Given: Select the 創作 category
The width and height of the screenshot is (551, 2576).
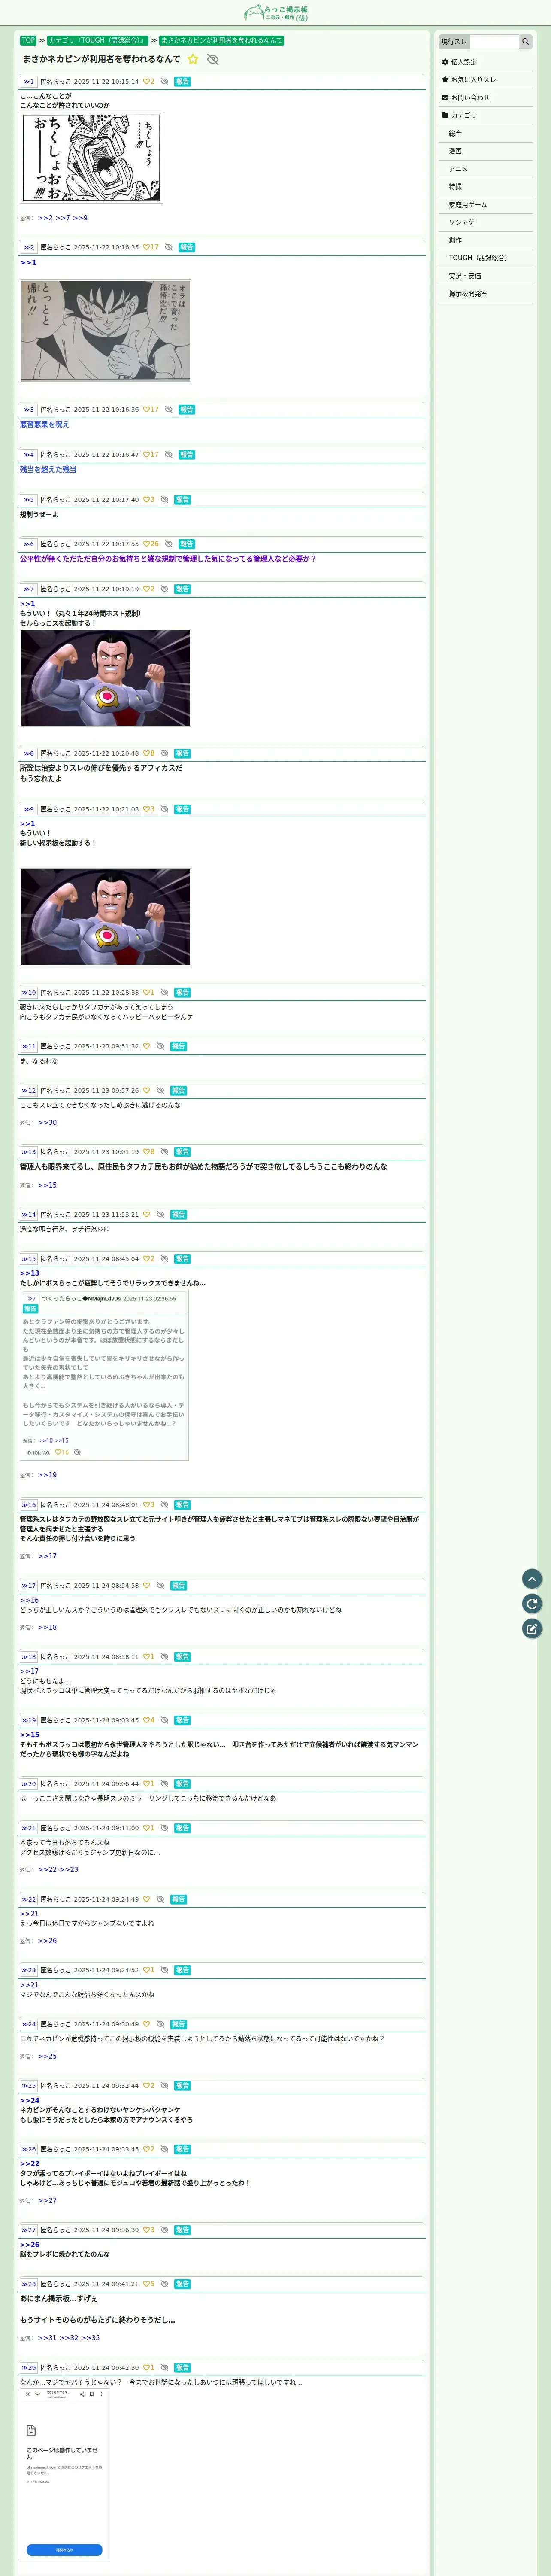Looking at the screenshot, I should [x=455, y=240].
